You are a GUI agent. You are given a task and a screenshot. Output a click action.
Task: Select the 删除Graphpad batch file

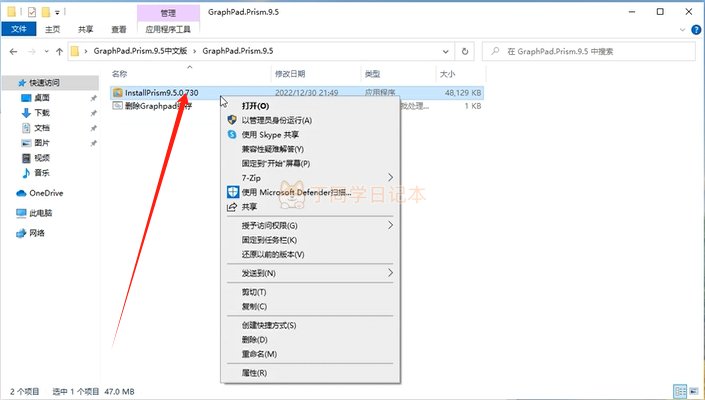coord(158,106)
